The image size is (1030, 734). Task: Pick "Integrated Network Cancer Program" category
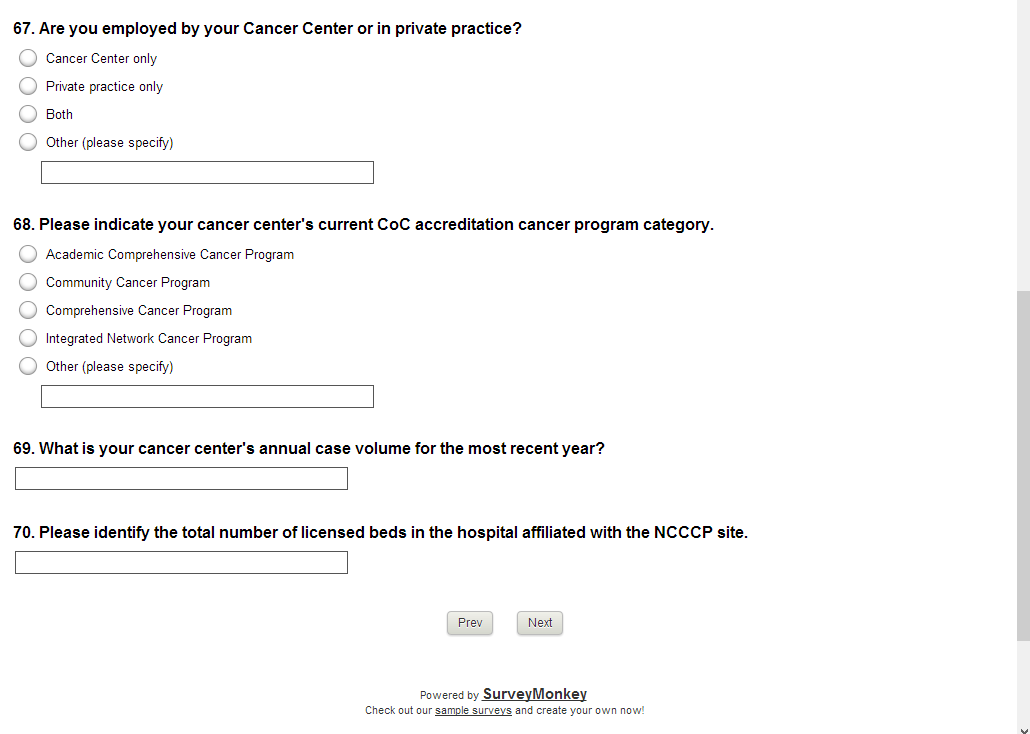28,338
